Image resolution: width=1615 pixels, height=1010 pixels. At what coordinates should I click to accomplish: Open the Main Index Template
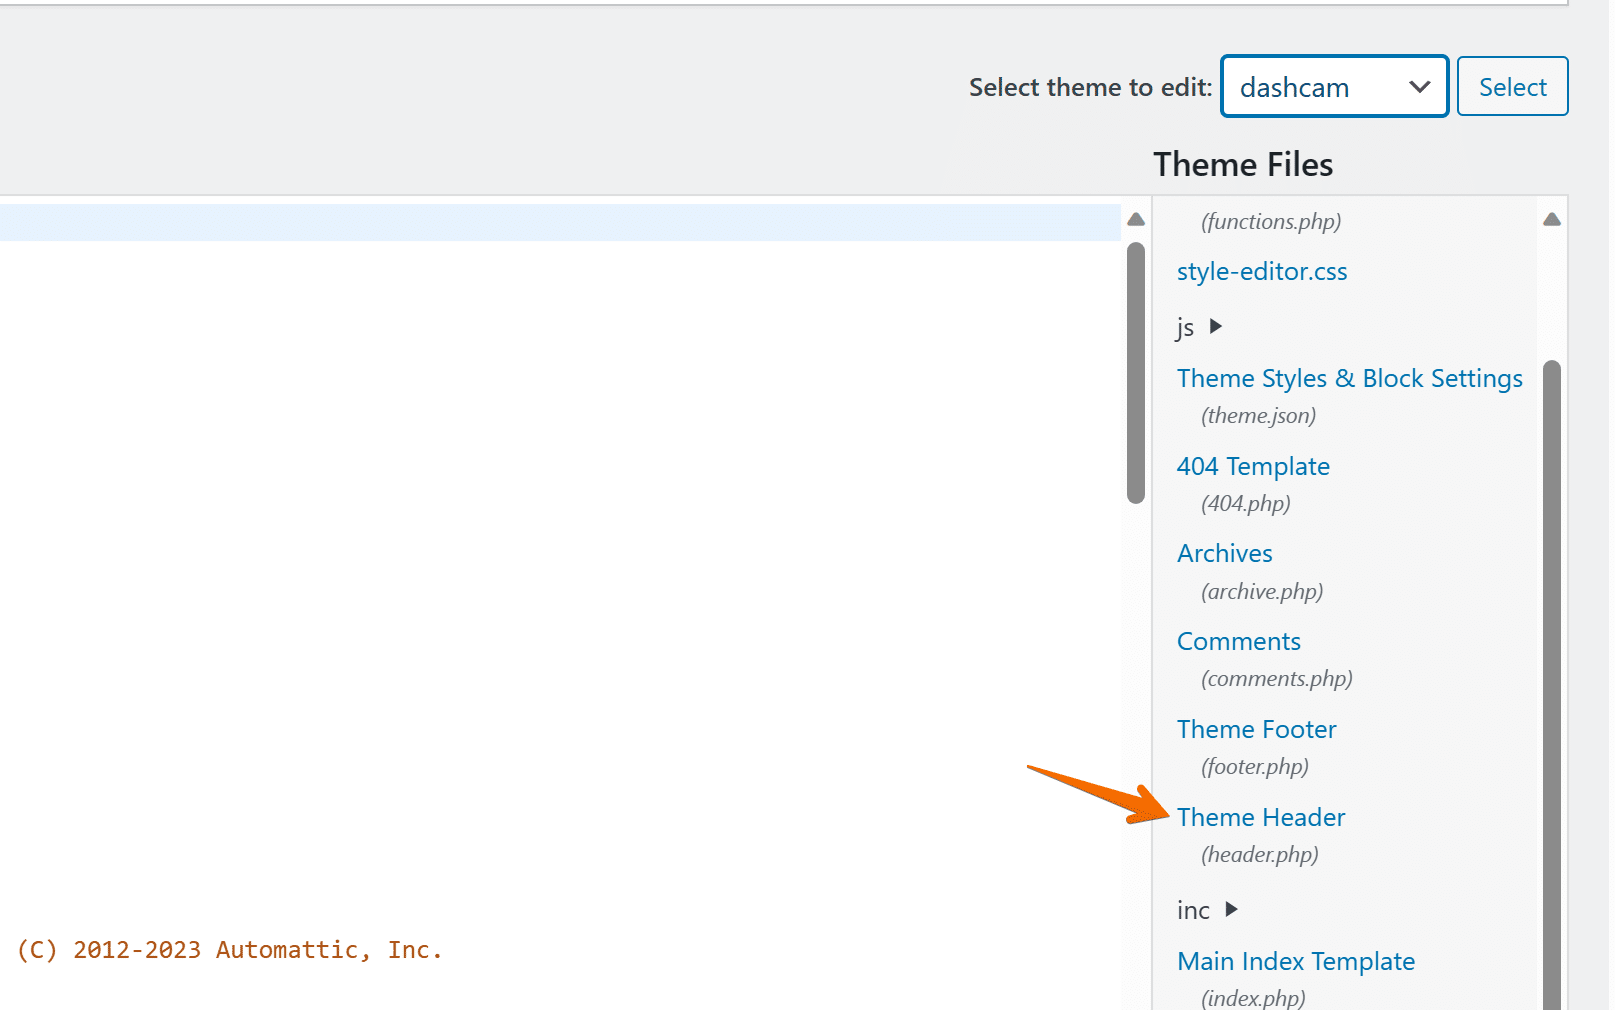point(1296,961)
